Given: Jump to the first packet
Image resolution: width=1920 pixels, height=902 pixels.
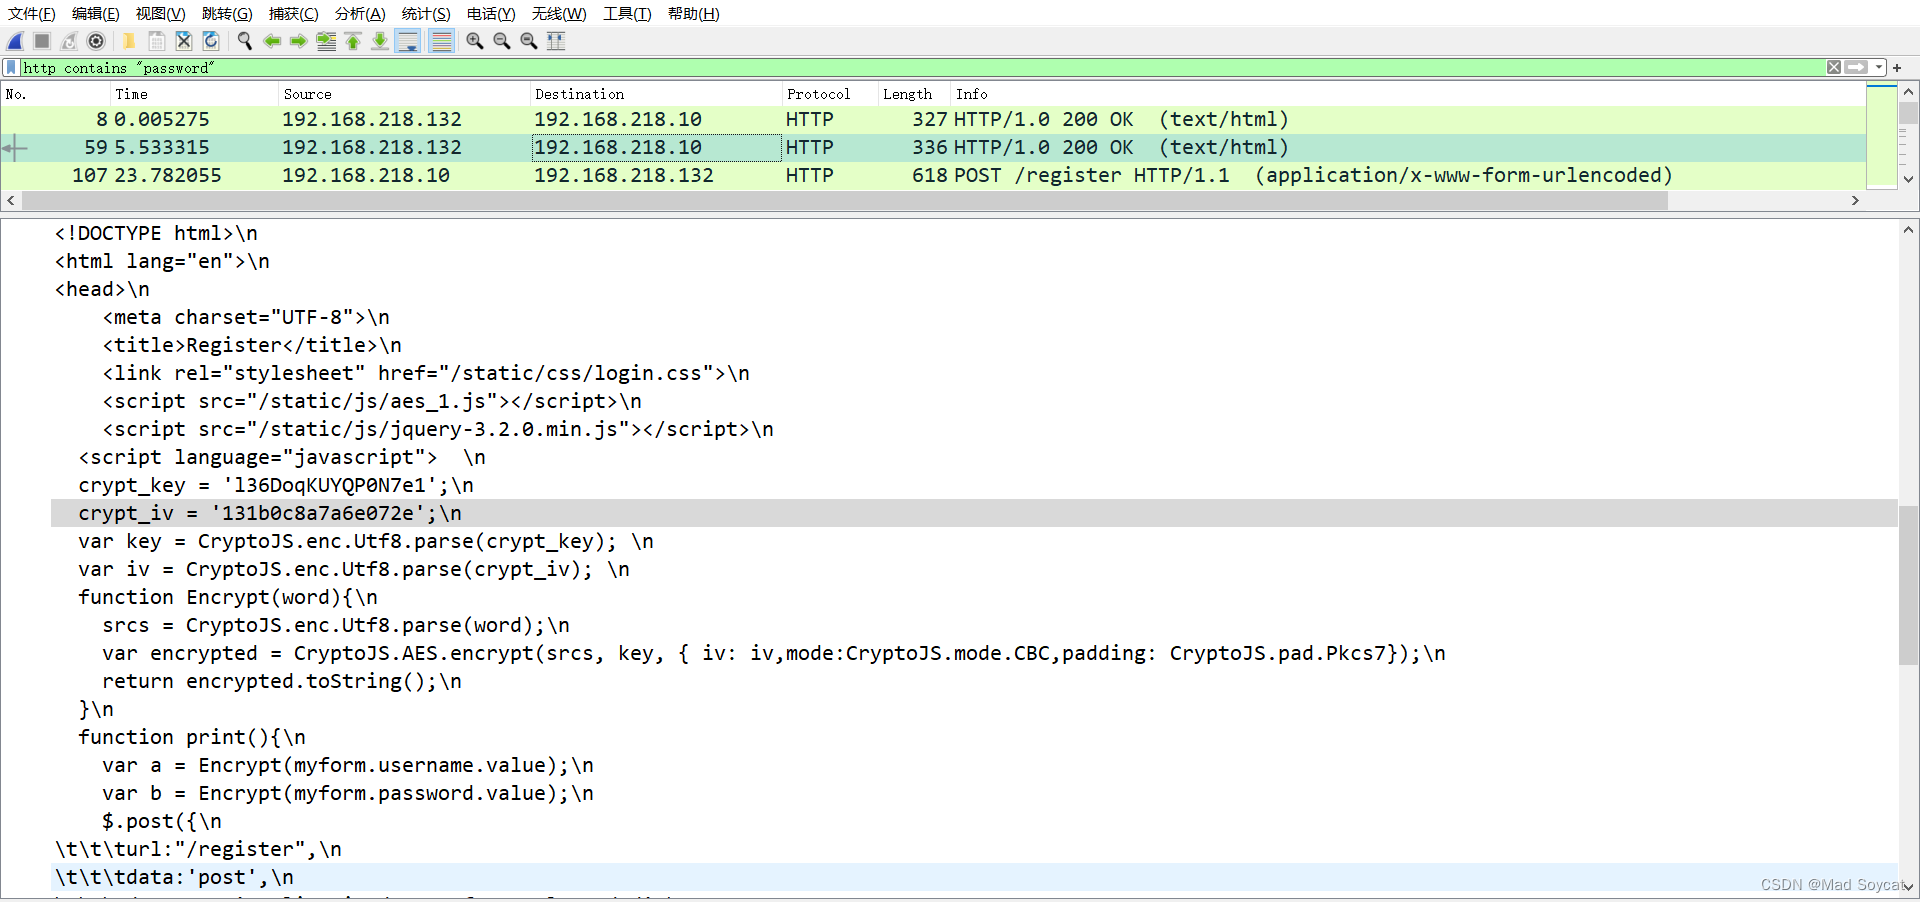Looking at the screenshot, I should pos(353,41).
